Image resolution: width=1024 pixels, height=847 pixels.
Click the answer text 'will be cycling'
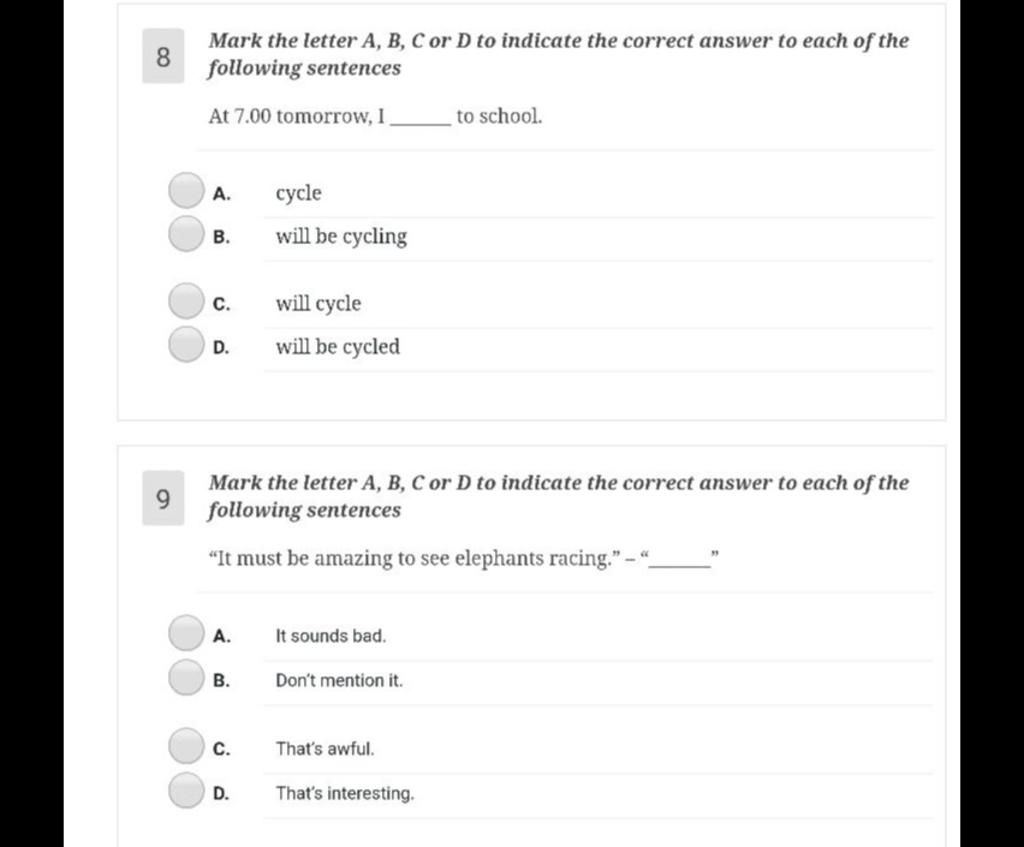tap(341, 236)
